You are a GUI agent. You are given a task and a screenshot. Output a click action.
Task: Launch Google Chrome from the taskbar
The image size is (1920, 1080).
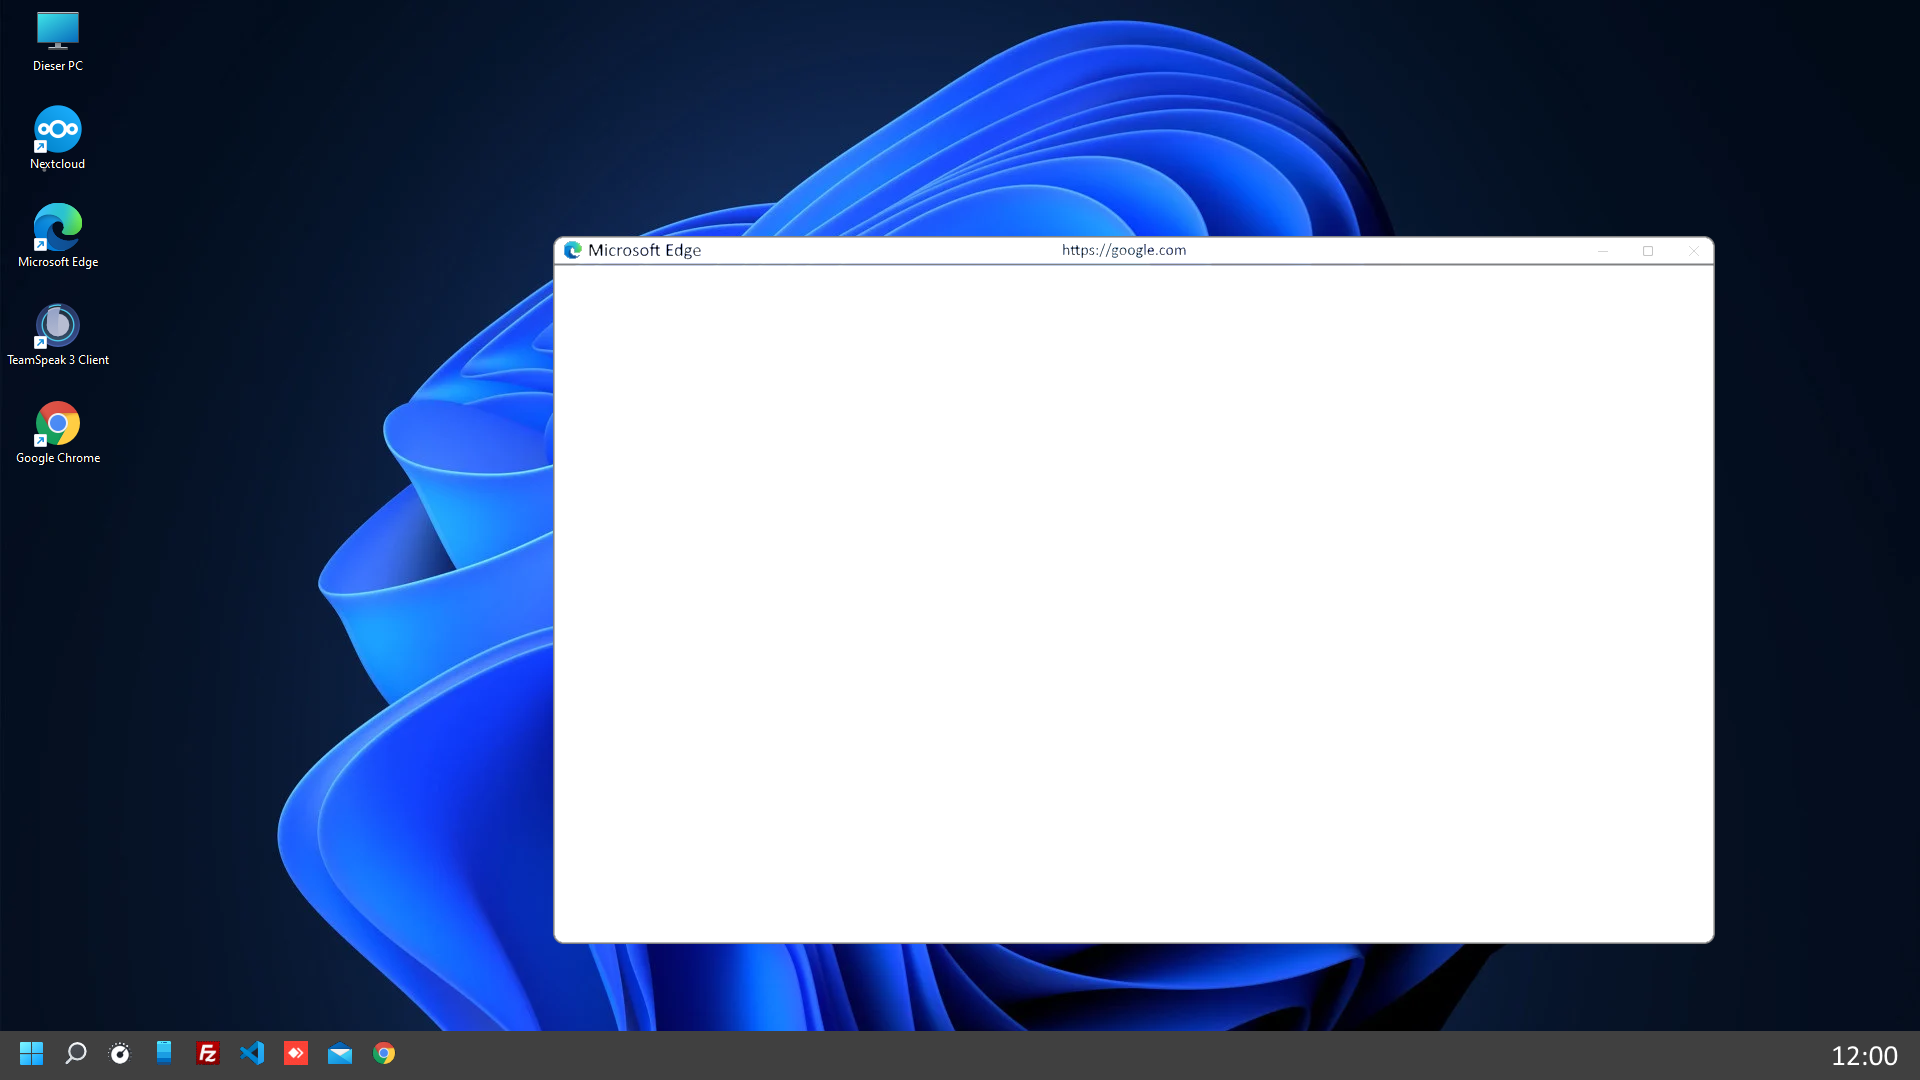(x=384, y=1053)
